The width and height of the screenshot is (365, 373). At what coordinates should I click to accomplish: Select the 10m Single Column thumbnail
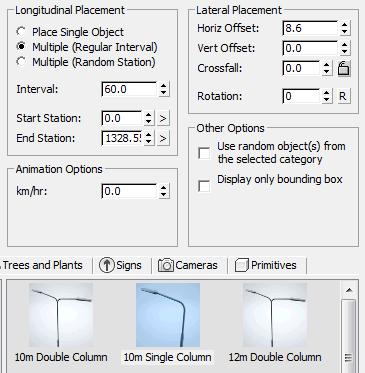[168, 315]
